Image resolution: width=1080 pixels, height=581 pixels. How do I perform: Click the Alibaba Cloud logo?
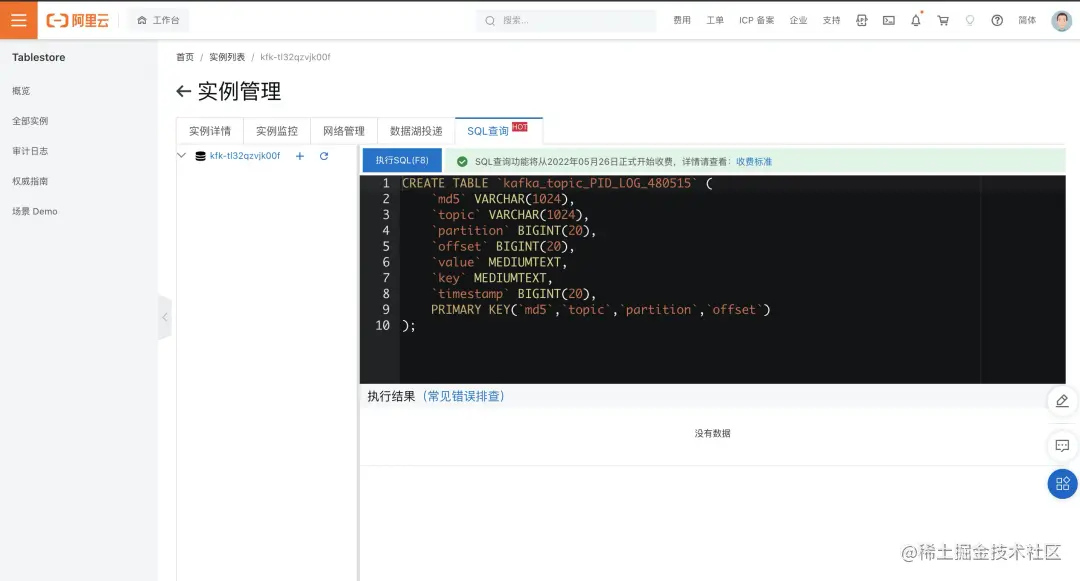pyautogui.click(x=77, y=21)
